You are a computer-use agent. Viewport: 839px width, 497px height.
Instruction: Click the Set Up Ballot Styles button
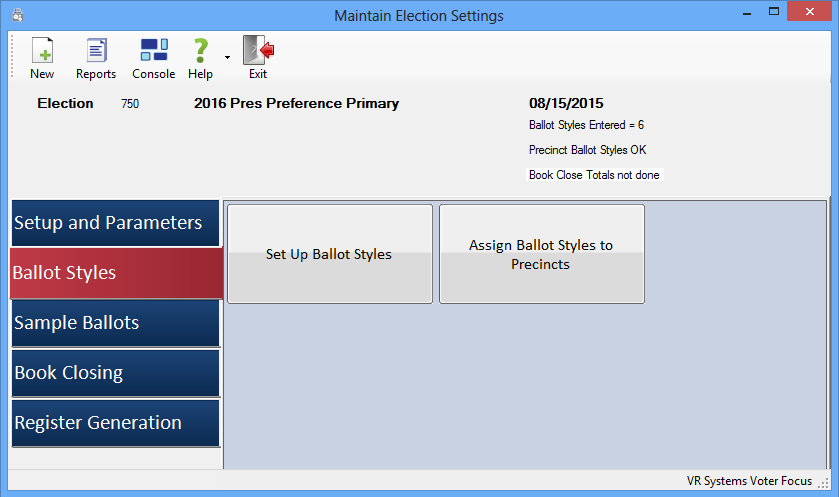(x=330, y=254)
